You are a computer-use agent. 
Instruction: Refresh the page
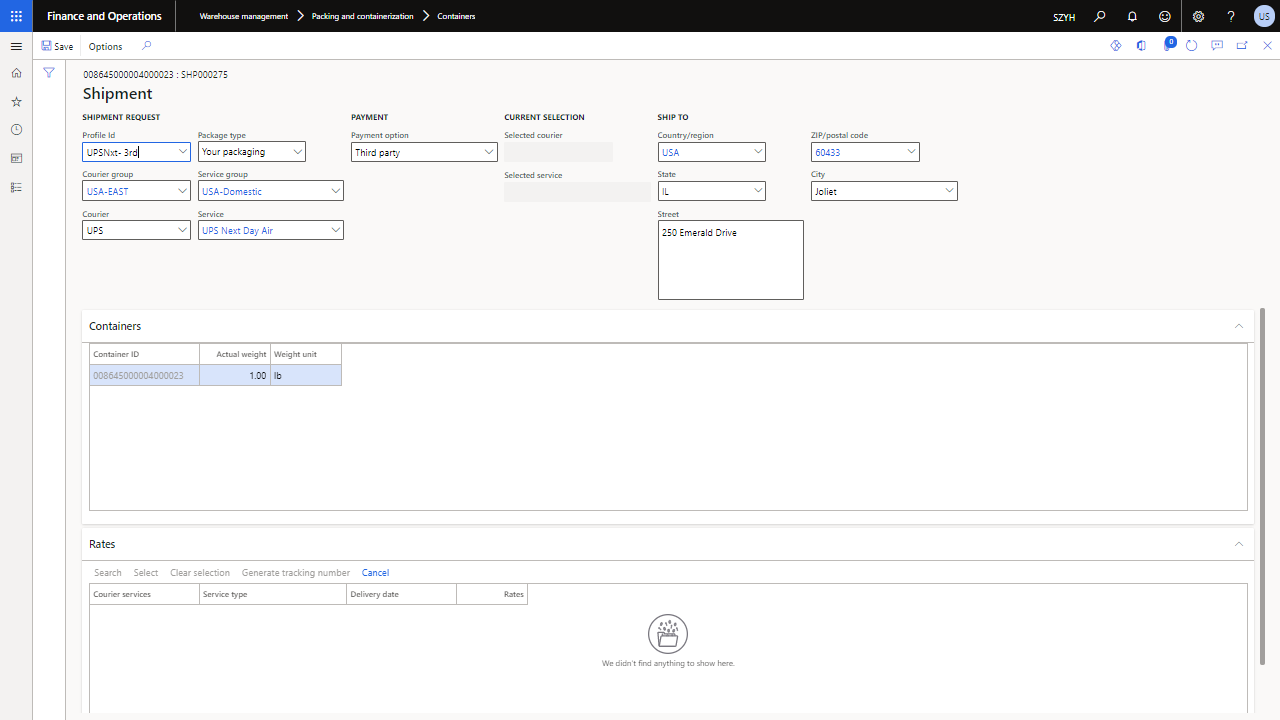coord(1192,46)
